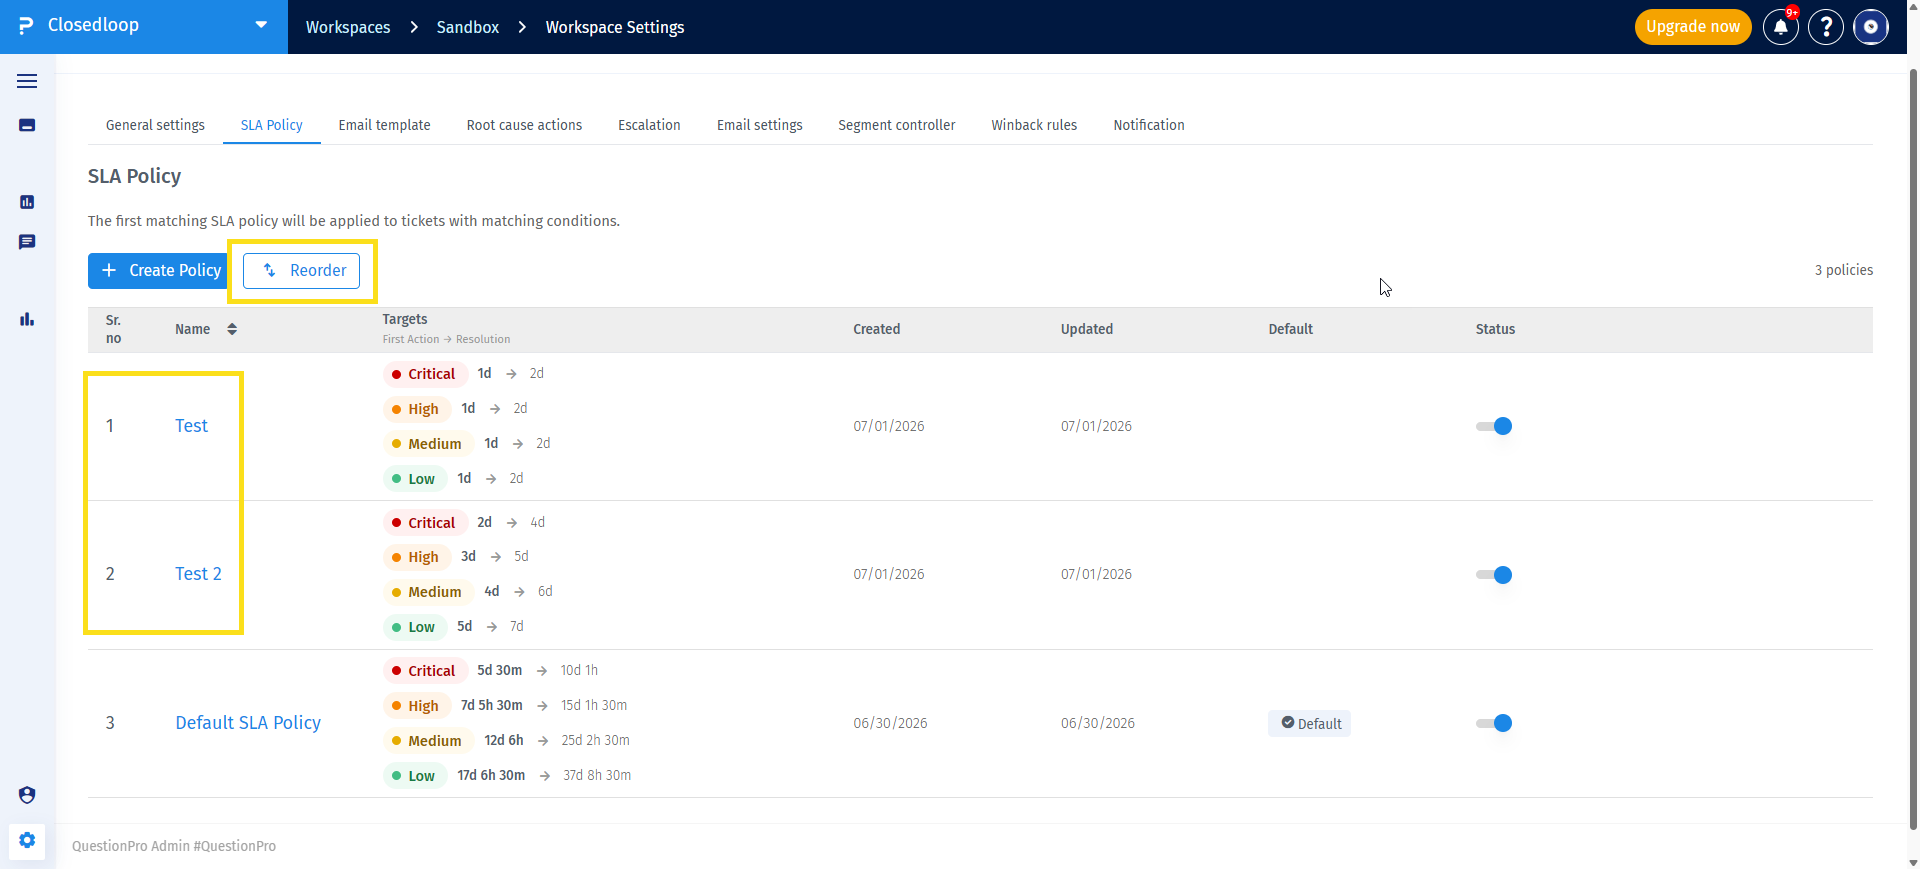Switch to the Email template tab
This screenshot has height=869, width=1920.
tap(385, 125)
